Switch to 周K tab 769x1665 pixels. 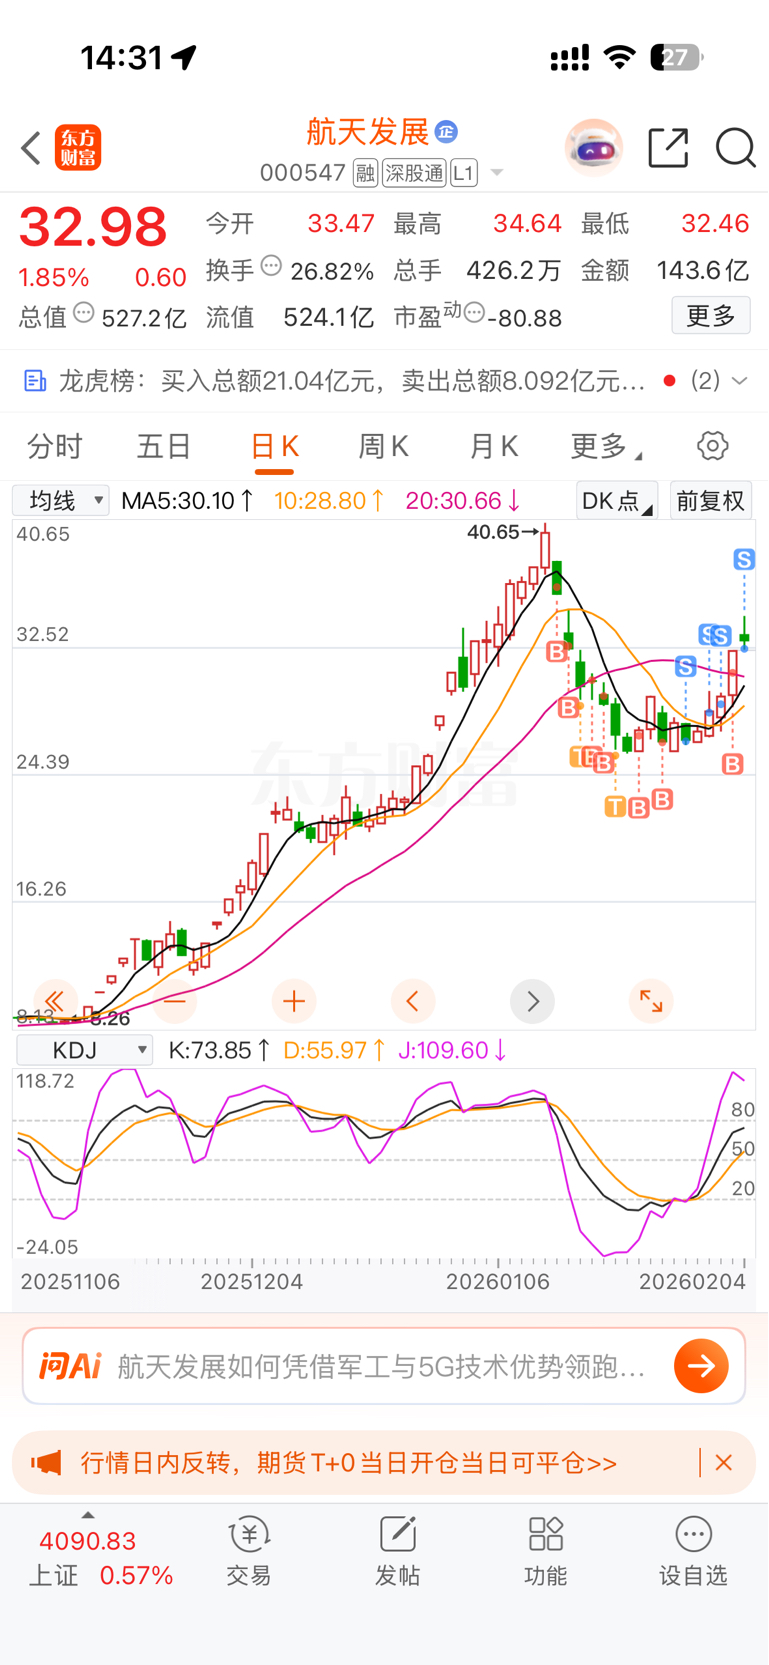click(384, 446)
